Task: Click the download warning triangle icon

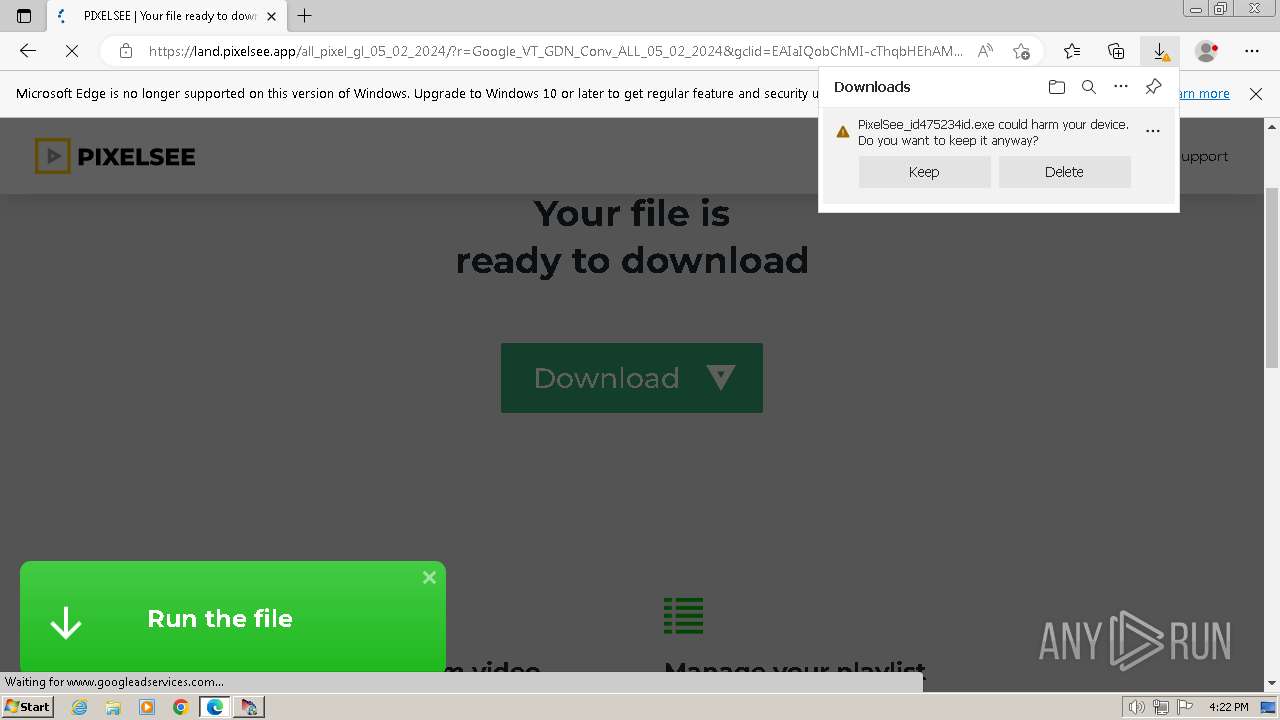Action: pos(843,132)
